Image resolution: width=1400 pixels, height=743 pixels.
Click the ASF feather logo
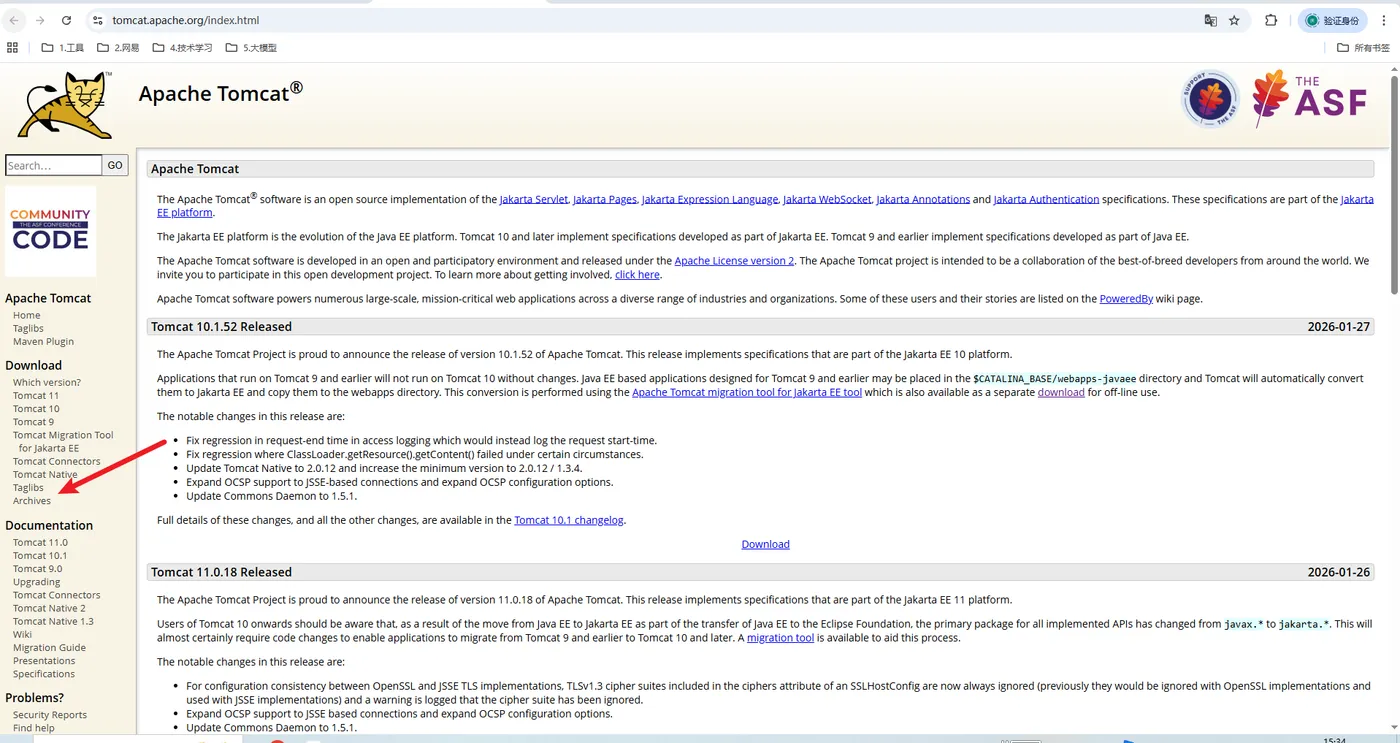[1311, 98]
